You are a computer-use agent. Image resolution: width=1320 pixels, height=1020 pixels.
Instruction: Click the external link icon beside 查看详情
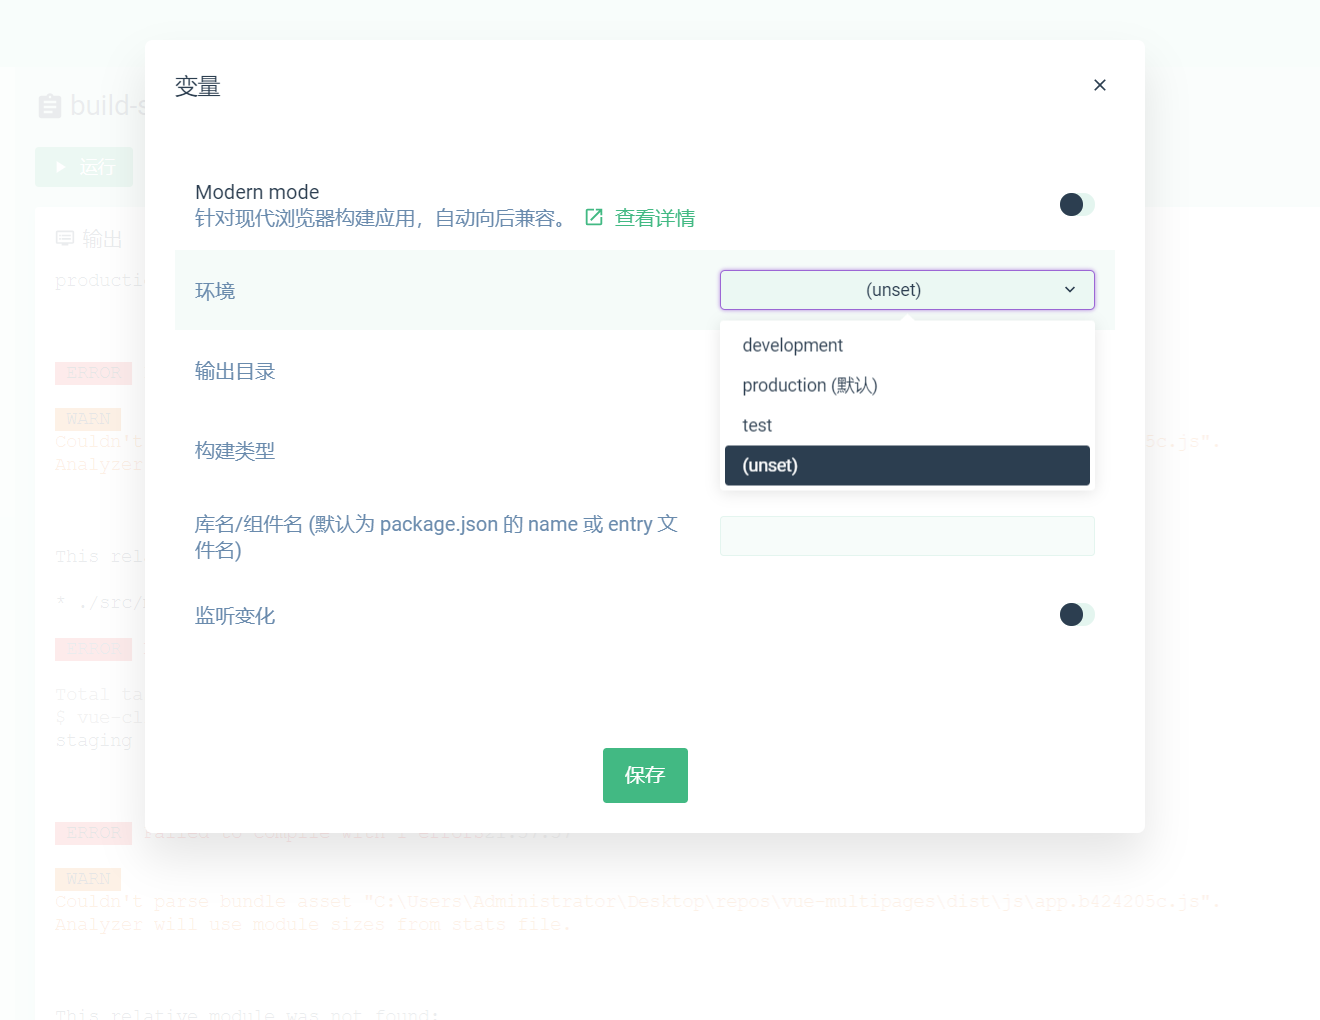click(x=593, y=217)
